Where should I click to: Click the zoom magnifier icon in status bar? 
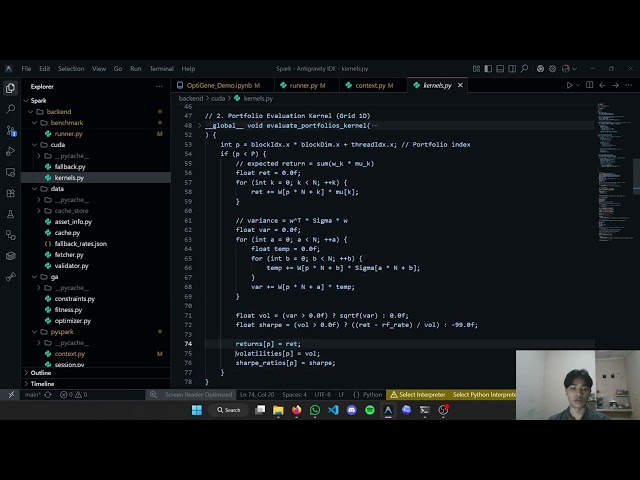coord(153,395)
